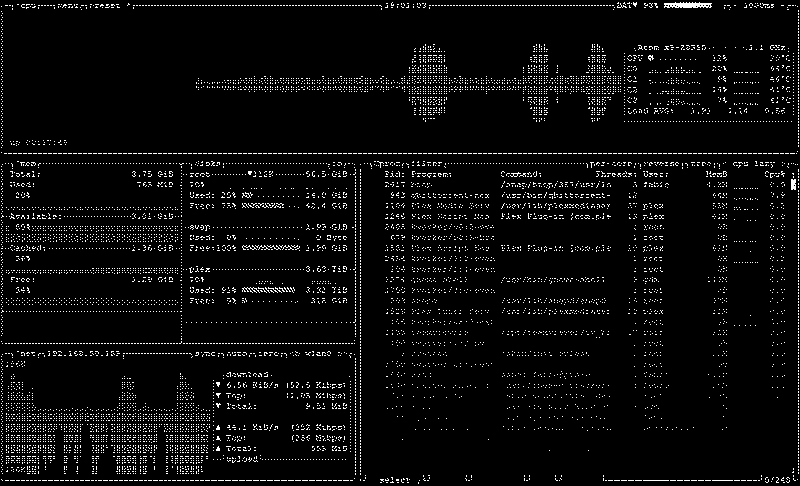Click the wlan0 interface name
Image resolution: width=800 pixels, height=486 pixels.
pyautogui.click(x=319, y=353)
